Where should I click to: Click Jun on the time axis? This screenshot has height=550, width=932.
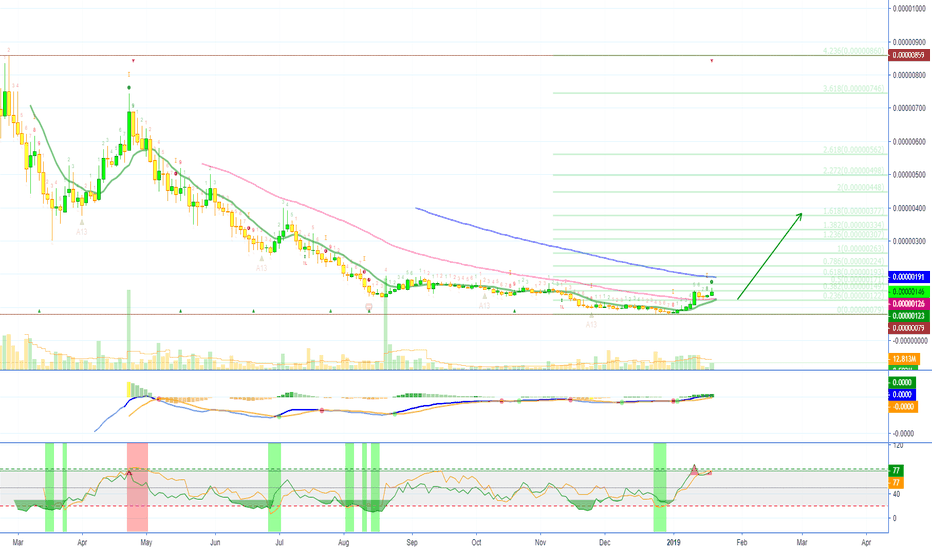[x=215, y=542]
